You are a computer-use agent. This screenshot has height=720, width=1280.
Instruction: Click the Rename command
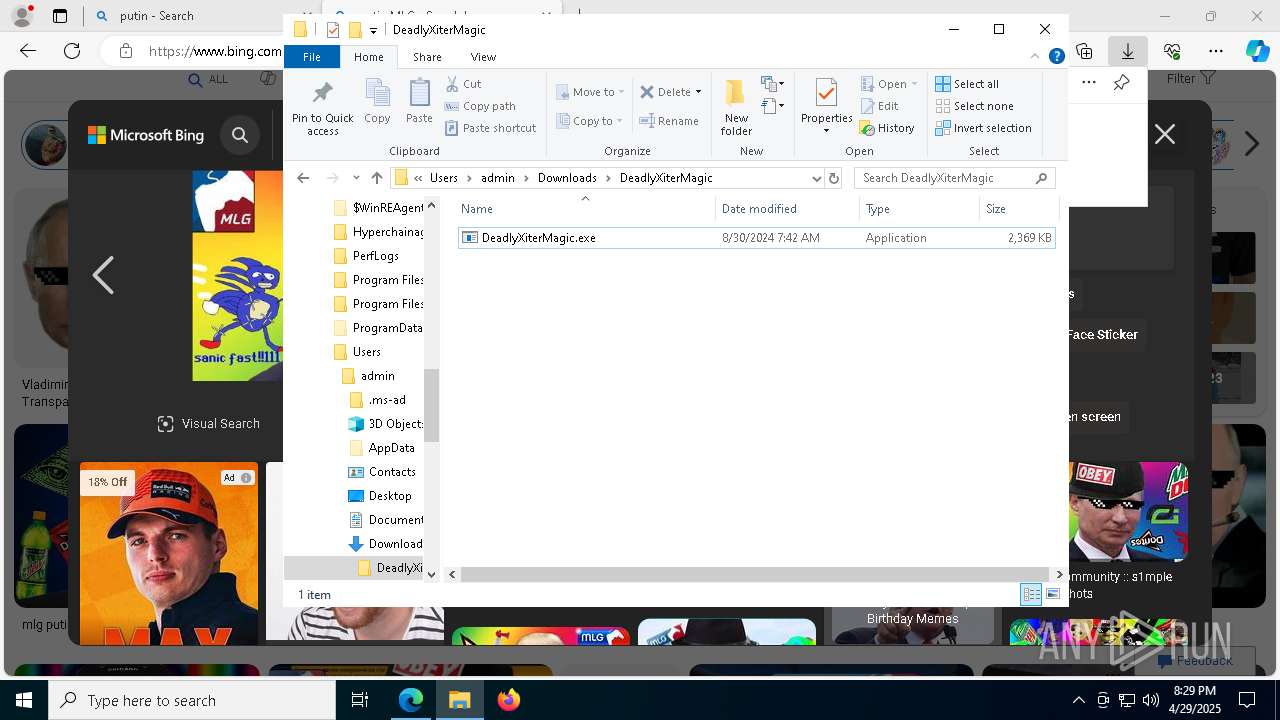click(670, 121)
